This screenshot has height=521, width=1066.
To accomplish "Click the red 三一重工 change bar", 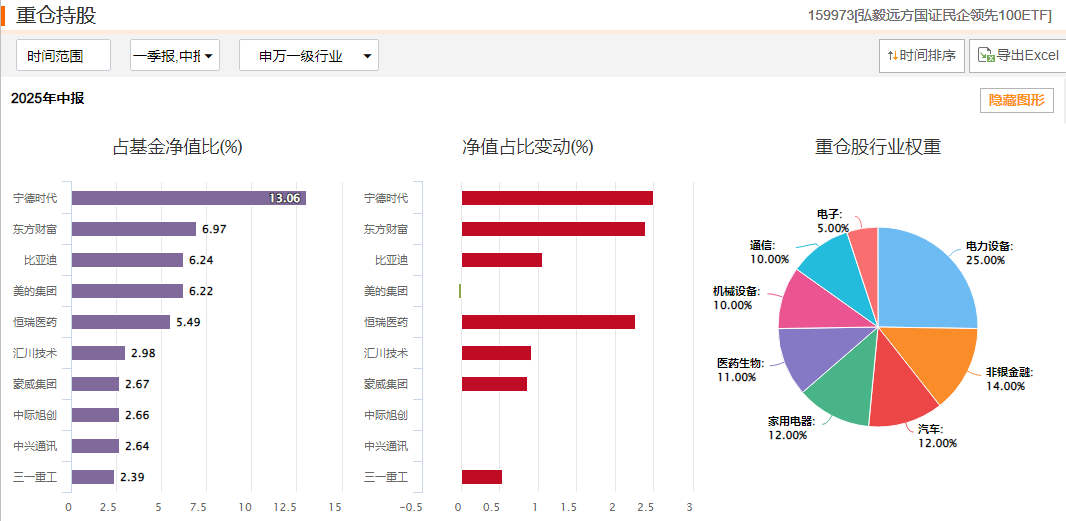I will (482, 477).
